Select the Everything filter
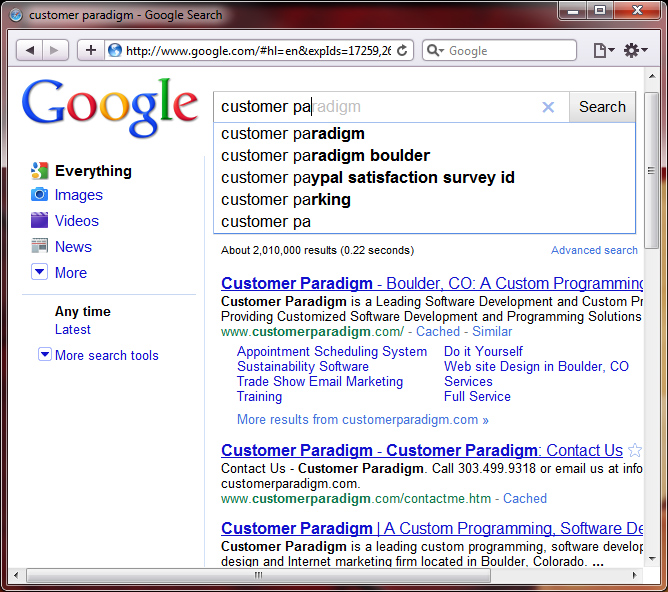The height and width of the screenshot is (592, 668). tap(93, 171)
